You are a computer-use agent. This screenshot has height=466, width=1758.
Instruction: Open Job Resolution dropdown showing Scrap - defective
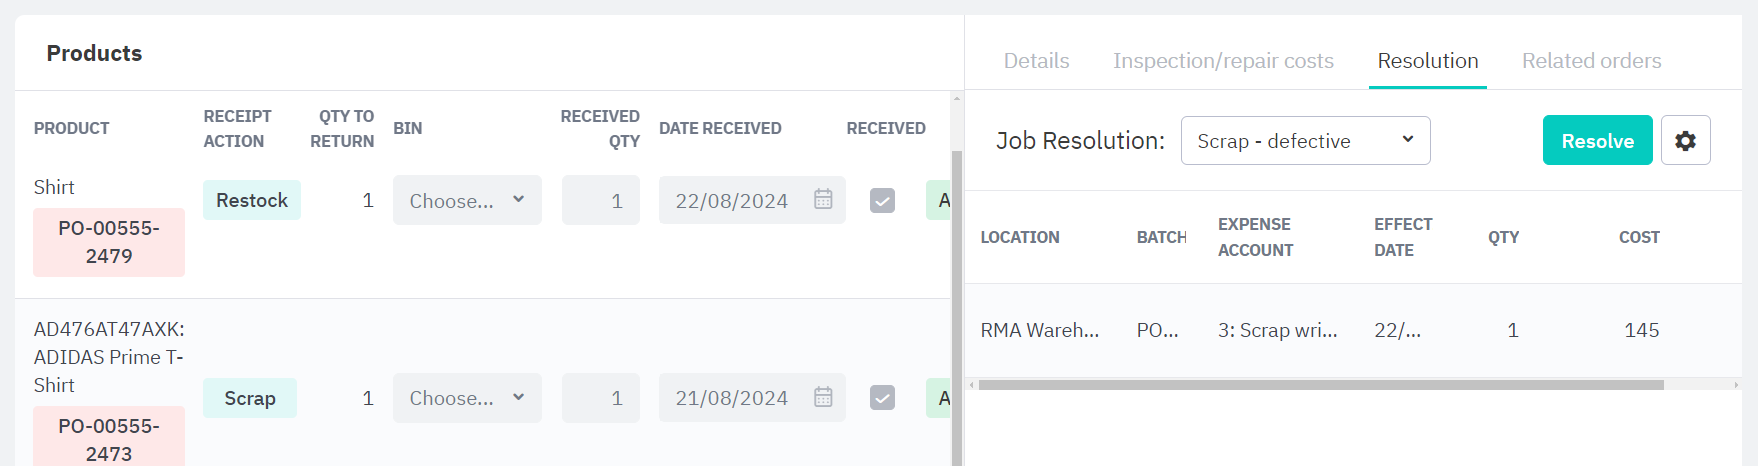[1305, 140]
